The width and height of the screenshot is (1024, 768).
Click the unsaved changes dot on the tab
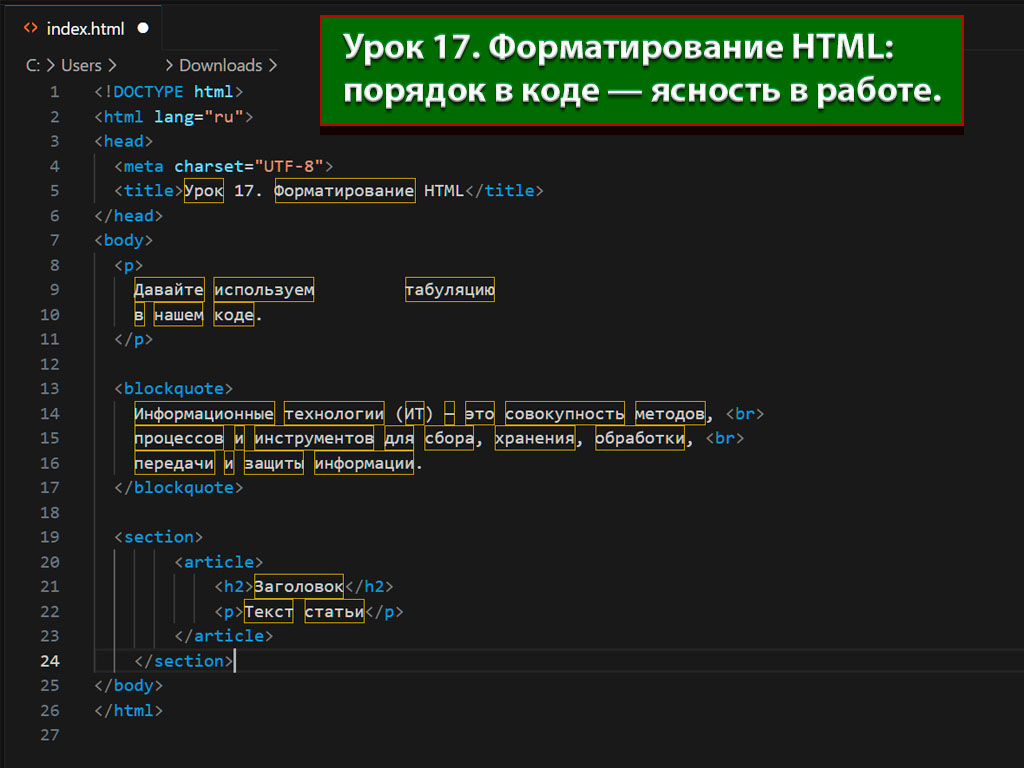[x=142, y=29]
